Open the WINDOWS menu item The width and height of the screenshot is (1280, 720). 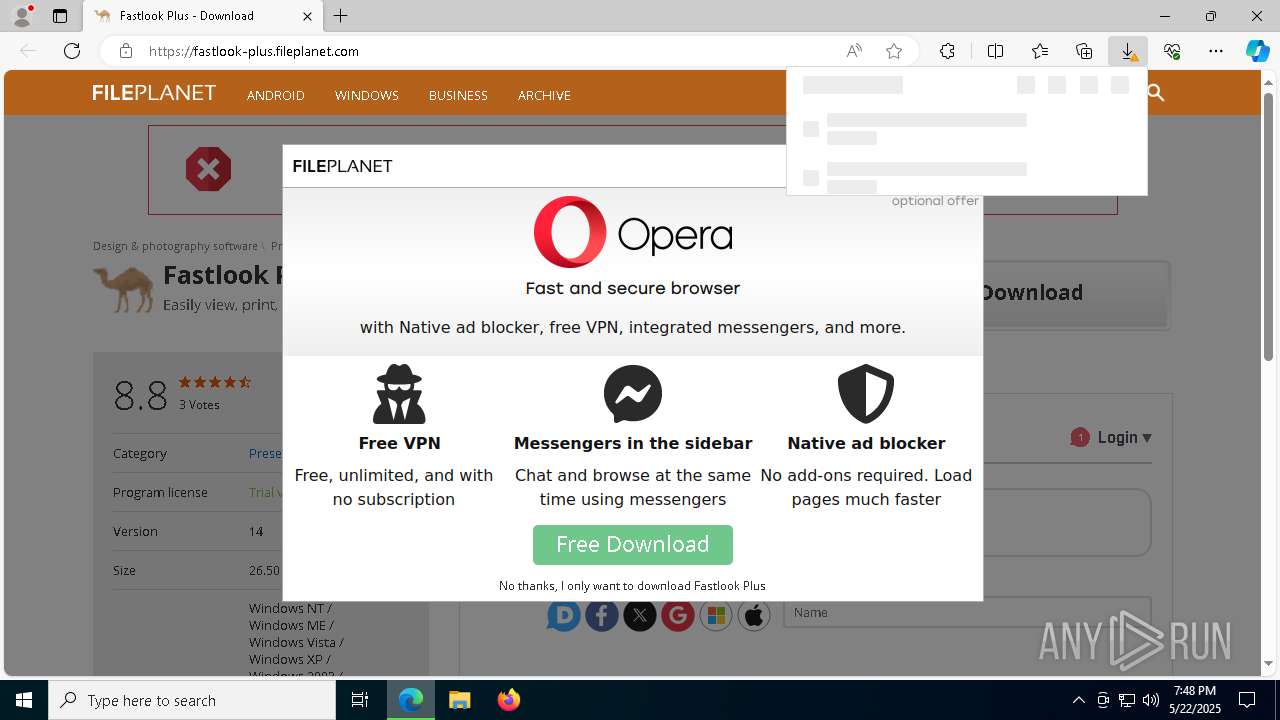pyautogui.click(x=367, y=95)
